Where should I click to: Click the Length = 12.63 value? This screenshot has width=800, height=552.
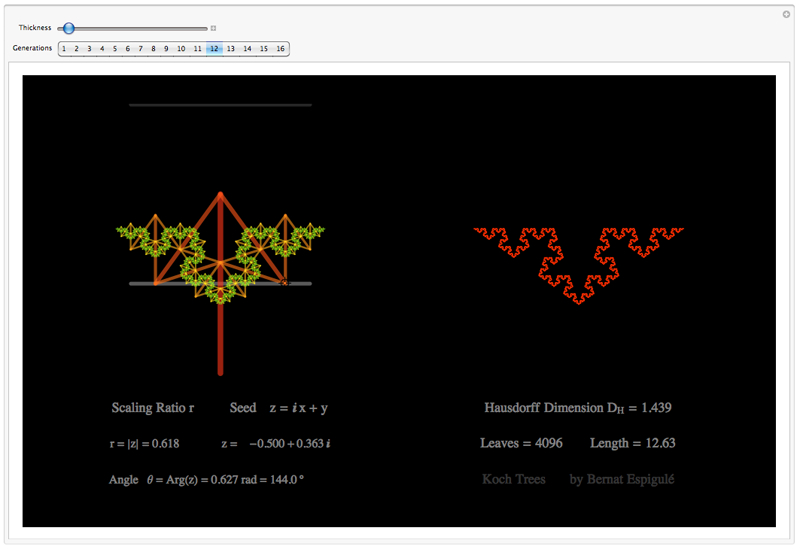click(633, 443)
